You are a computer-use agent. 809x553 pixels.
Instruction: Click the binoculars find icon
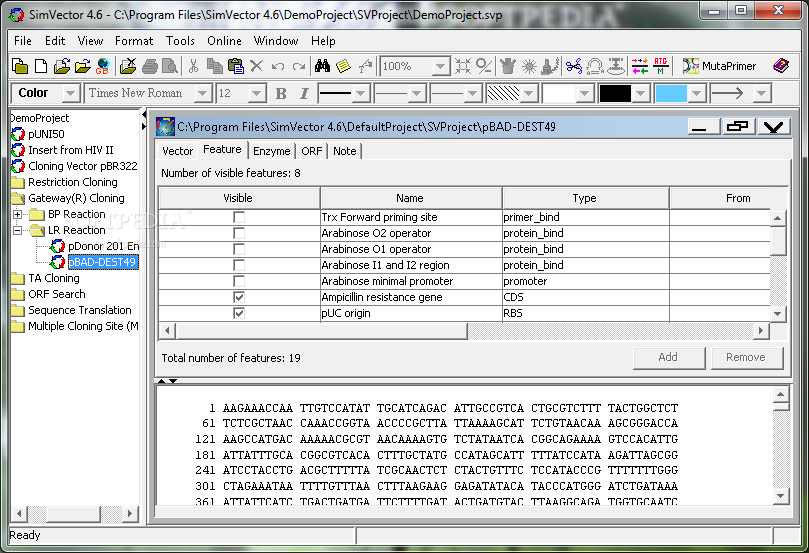(322, 66)
